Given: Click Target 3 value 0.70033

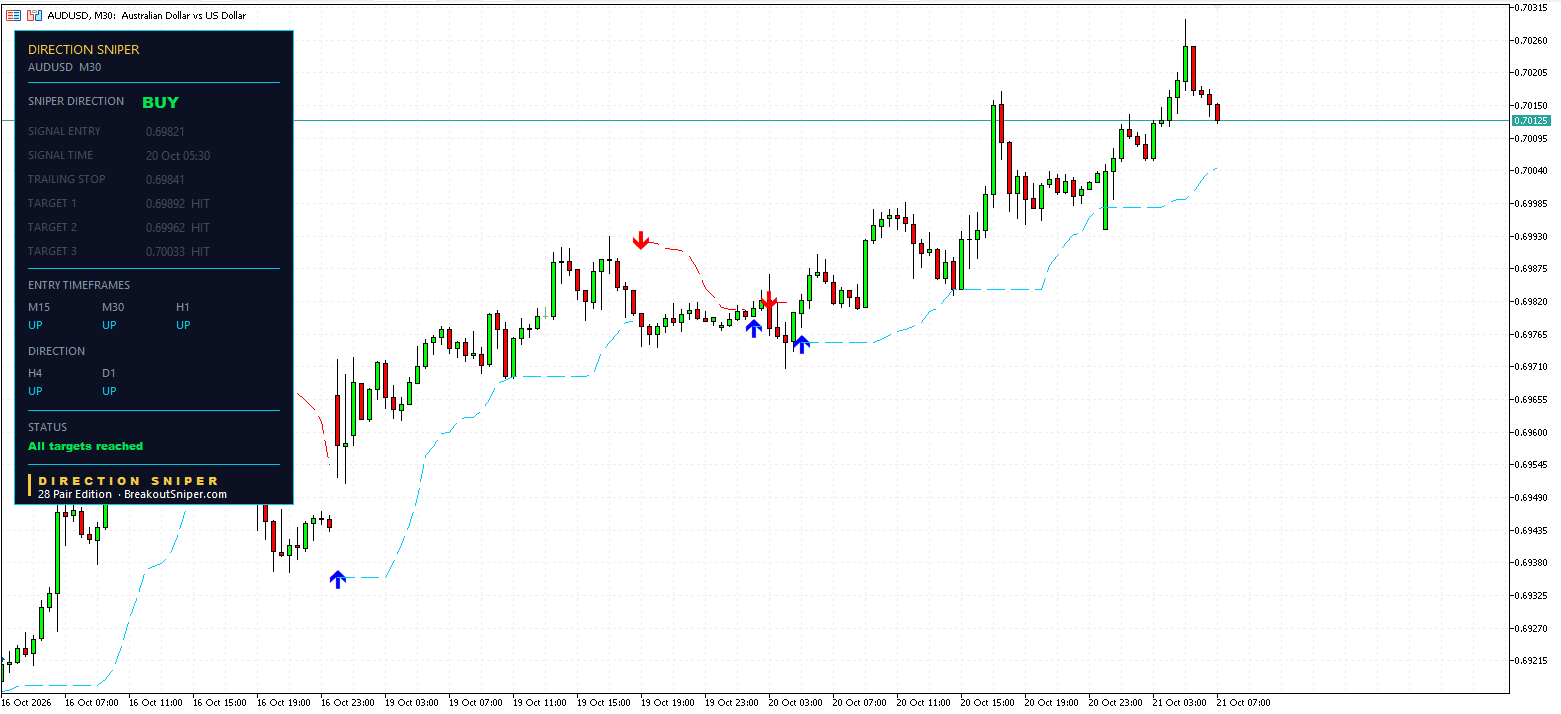Looking at the screenshot, I should coord(165,251).
